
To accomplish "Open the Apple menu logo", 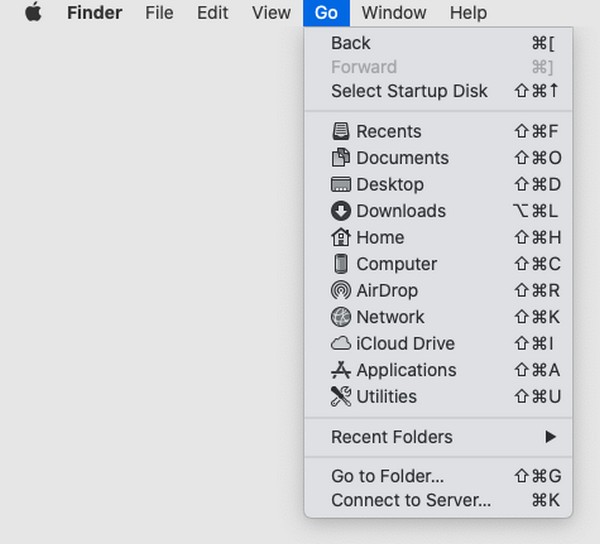I will click(x=33, y=12).
